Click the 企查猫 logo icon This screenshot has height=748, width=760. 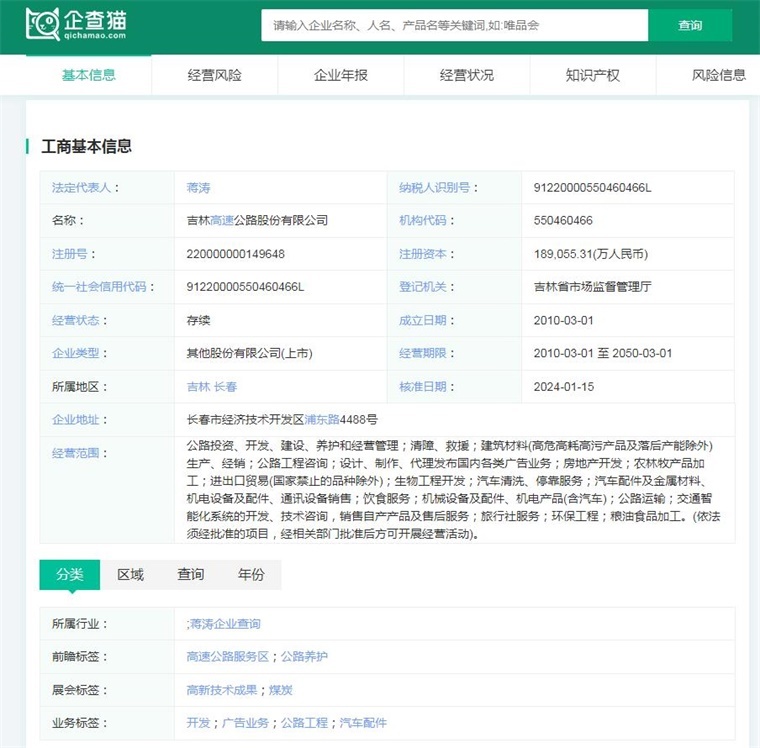point(76,24)
